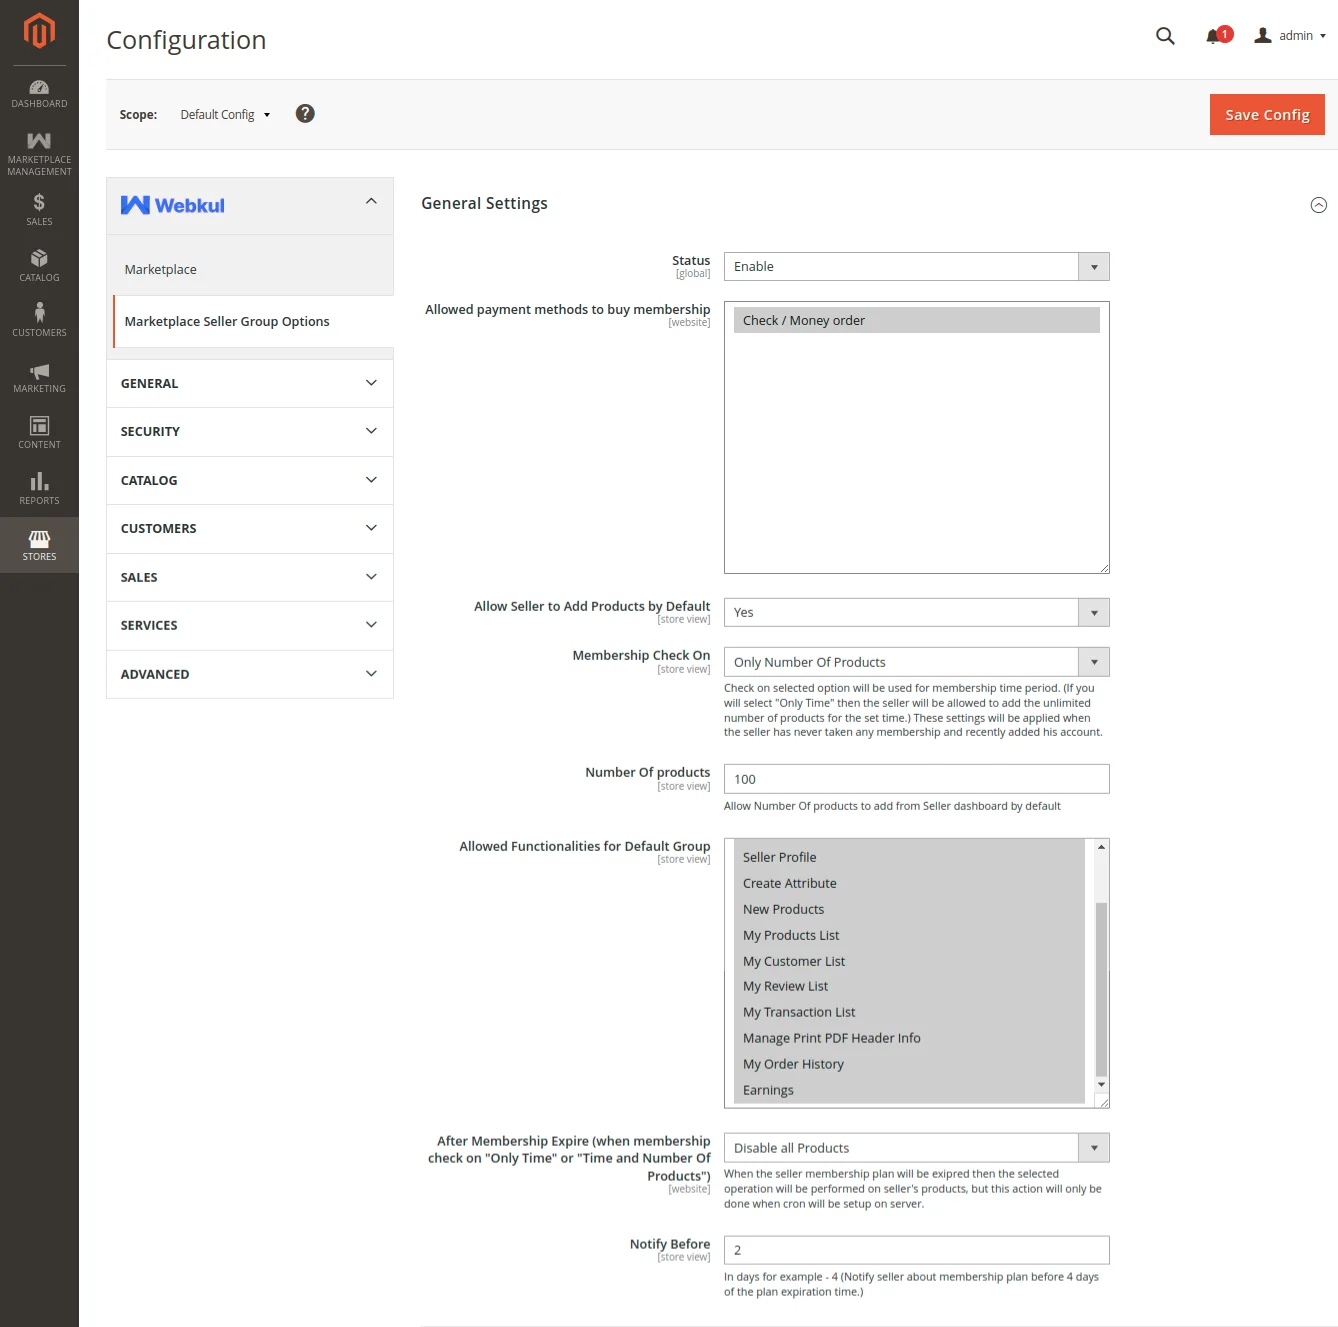Screen dimensions: 1338x1327
Task: Open the Sales section in the sidebar
Action: pos(39,209)
